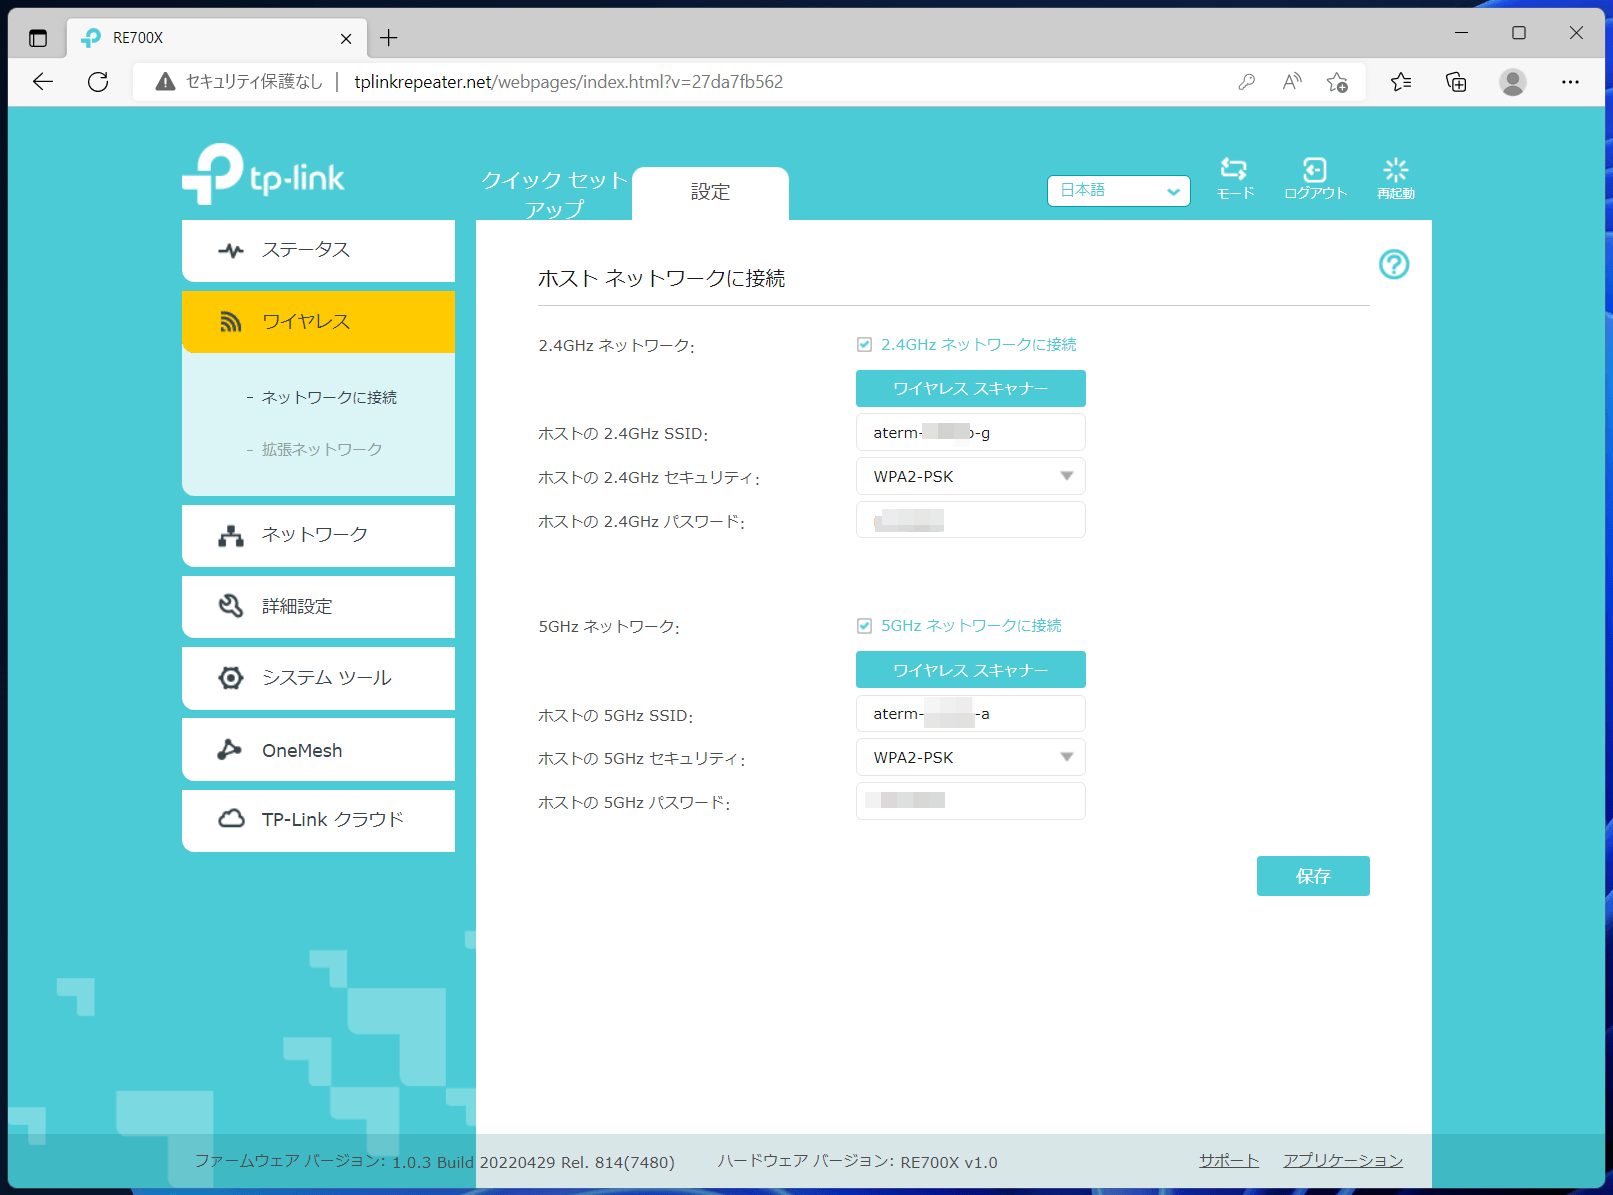Open the サポート link in footer
The image size is (1613, 1195).
pos(1228,1160)
